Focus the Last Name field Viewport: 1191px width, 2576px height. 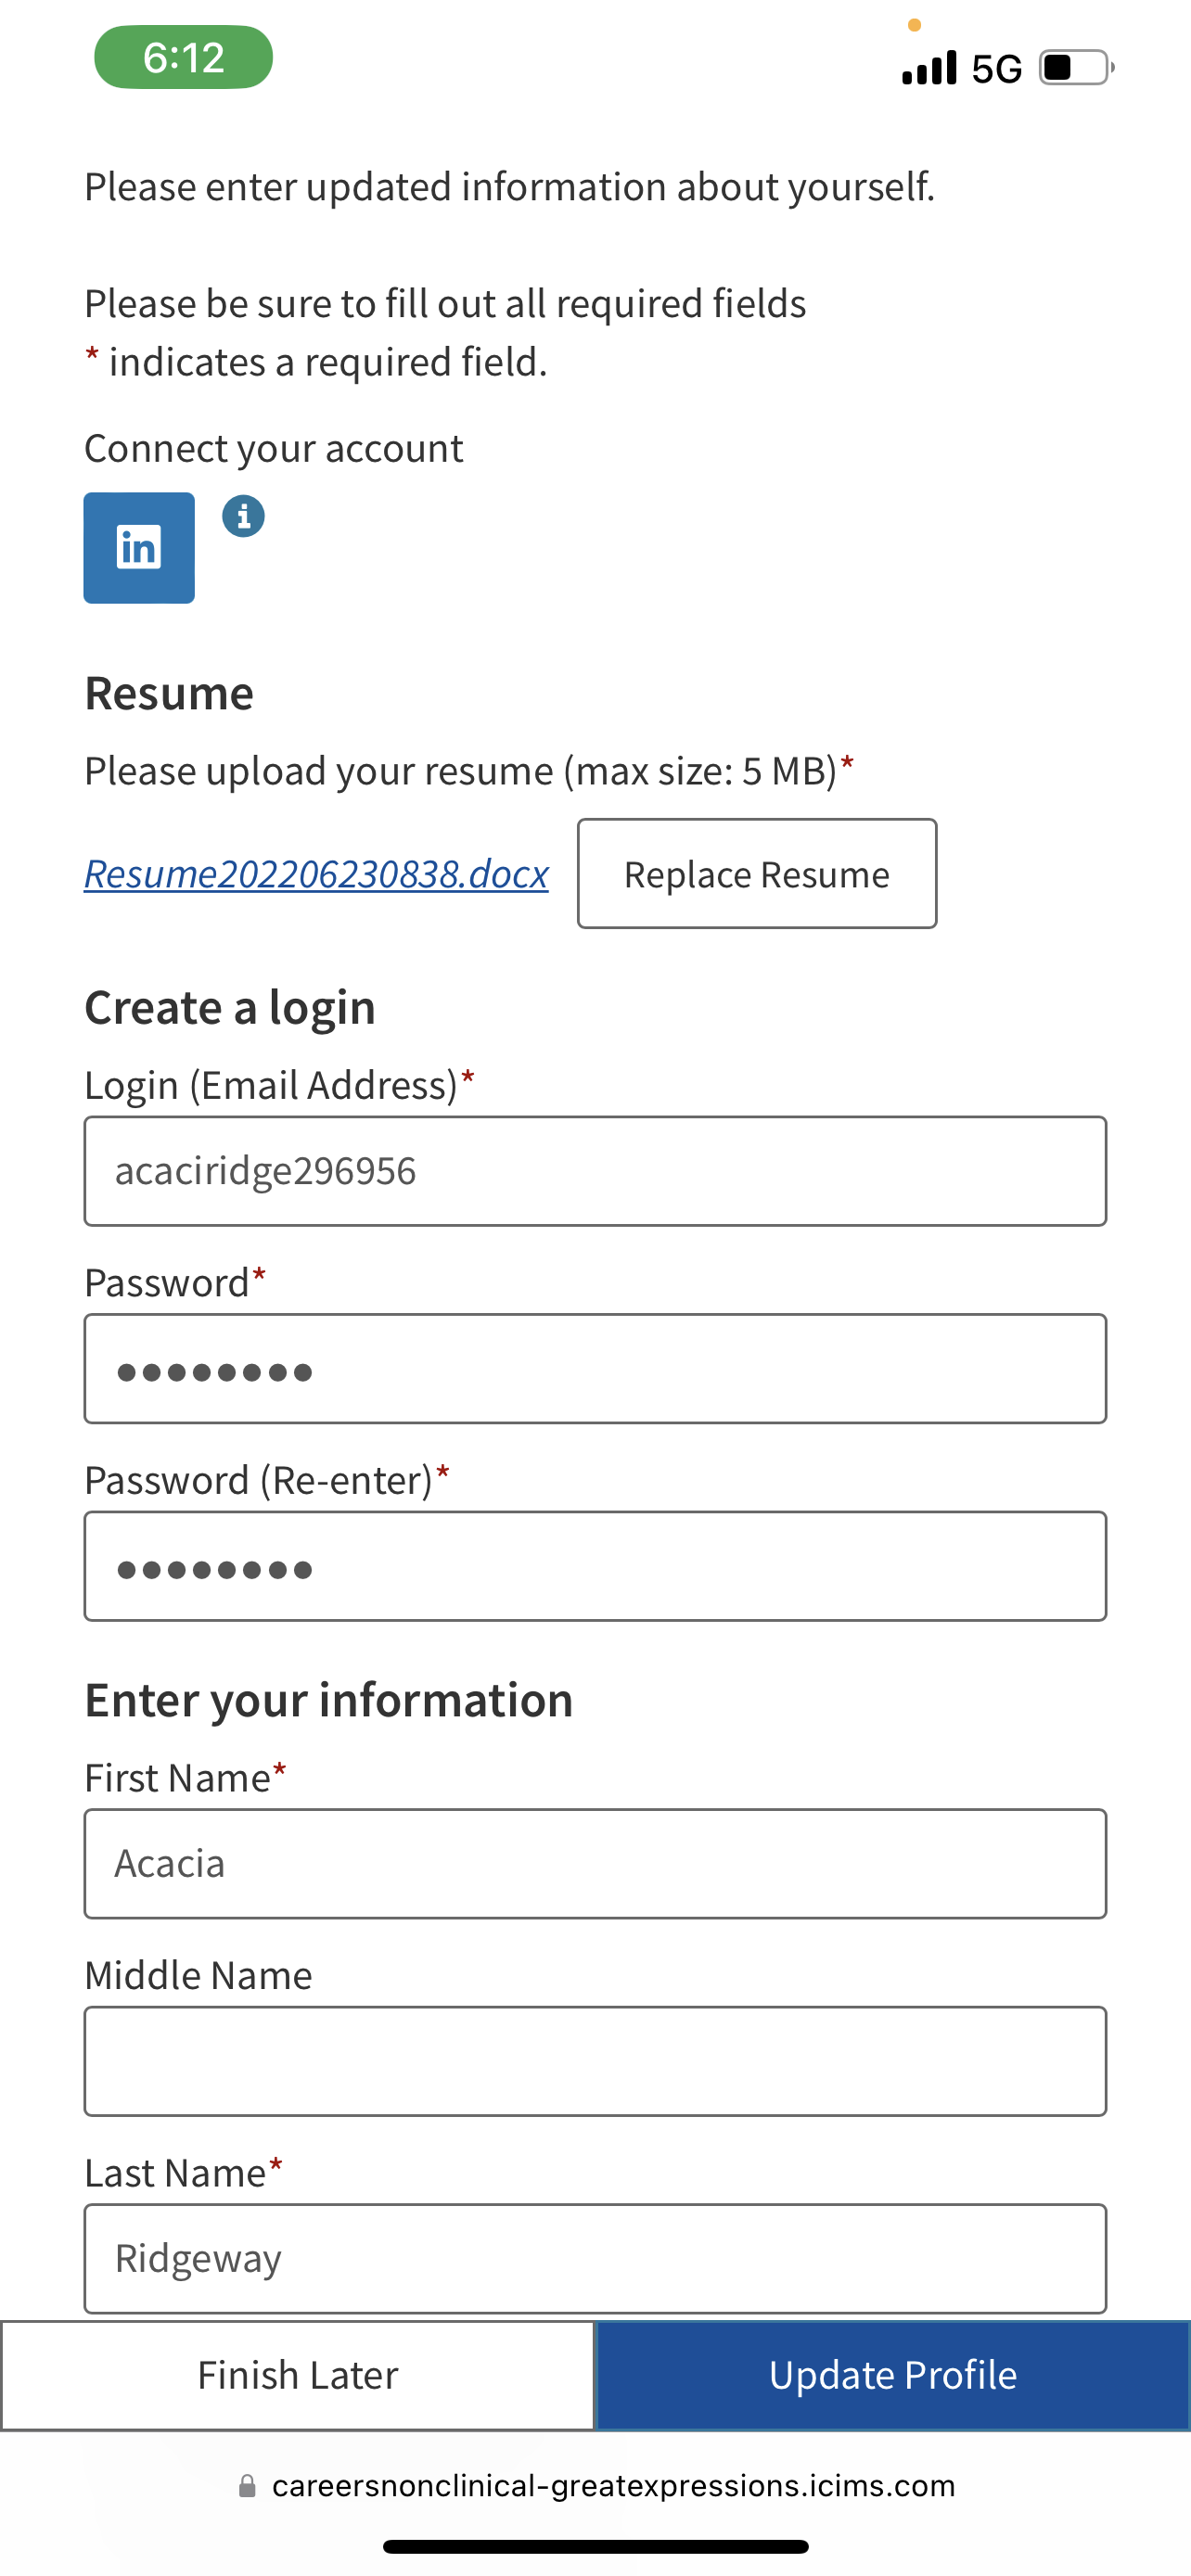[595, 2258]
